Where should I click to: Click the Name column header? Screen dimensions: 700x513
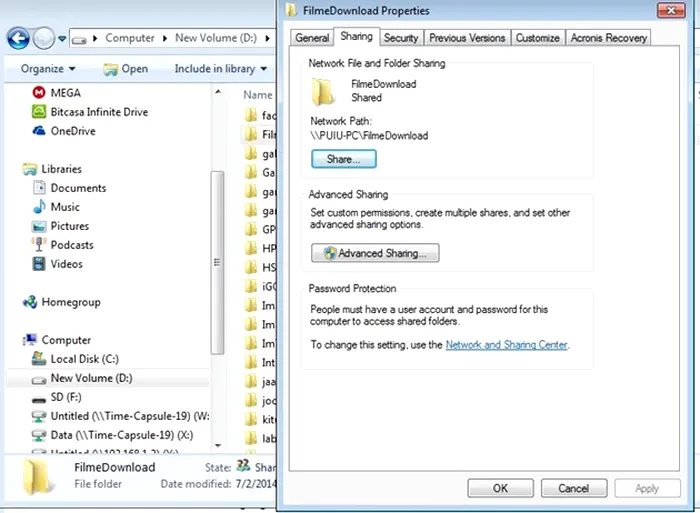pos(258,95)
